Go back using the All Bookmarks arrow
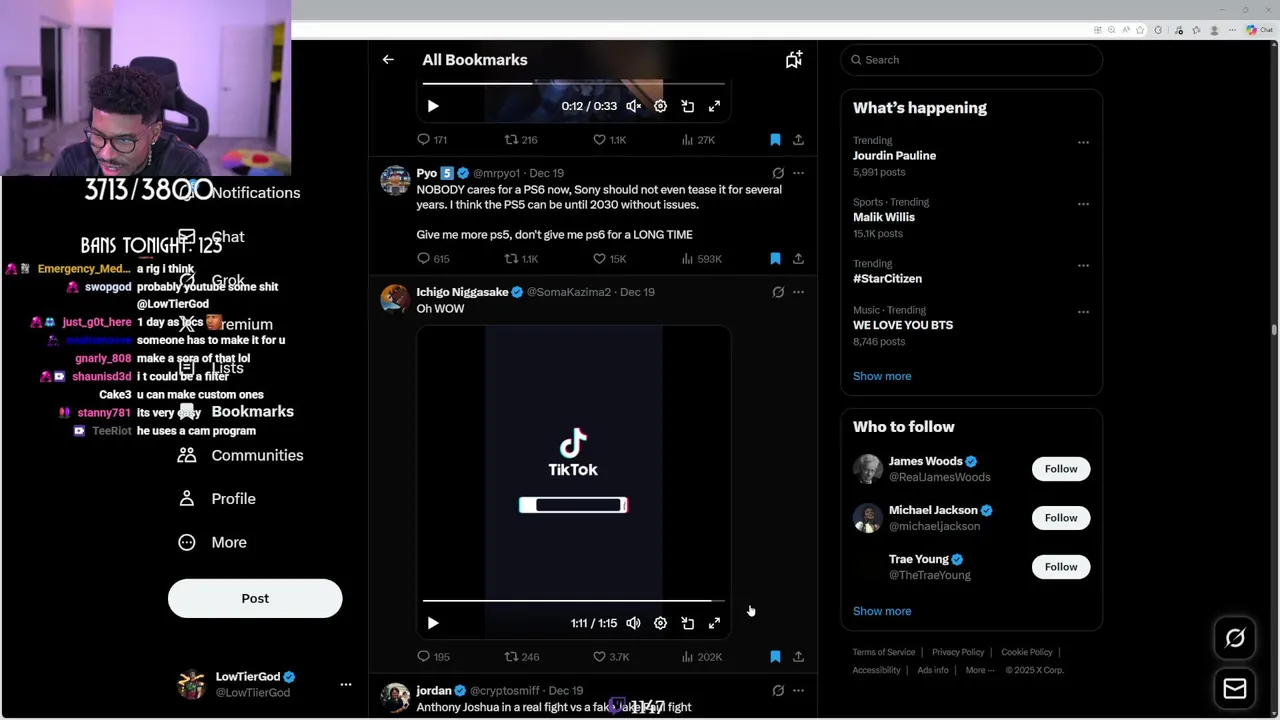This screenshot has height=720, width=1280. pos(388,60)
